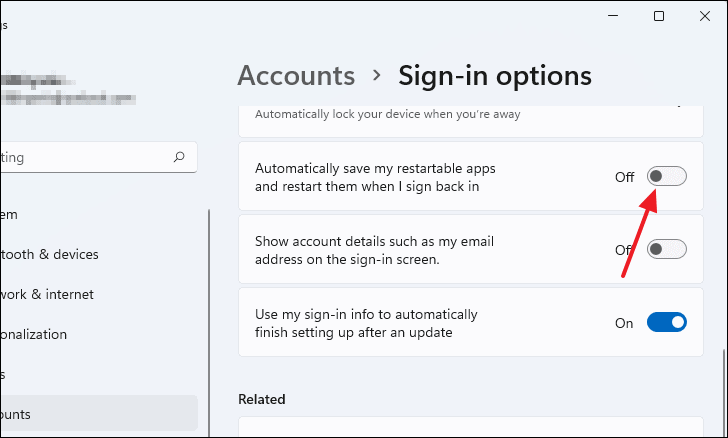This screenshot has height=438, width=728.
Task: Close the Settings window
Action: point(705,16)
